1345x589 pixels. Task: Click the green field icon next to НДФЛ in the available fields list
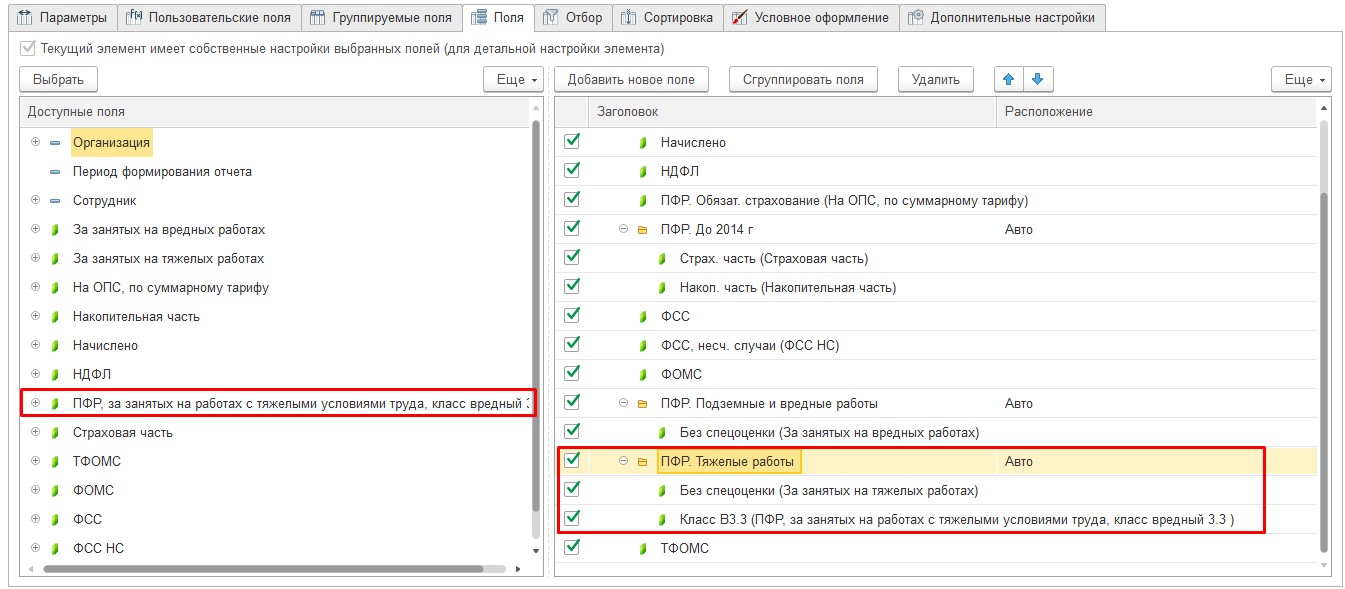55,375
